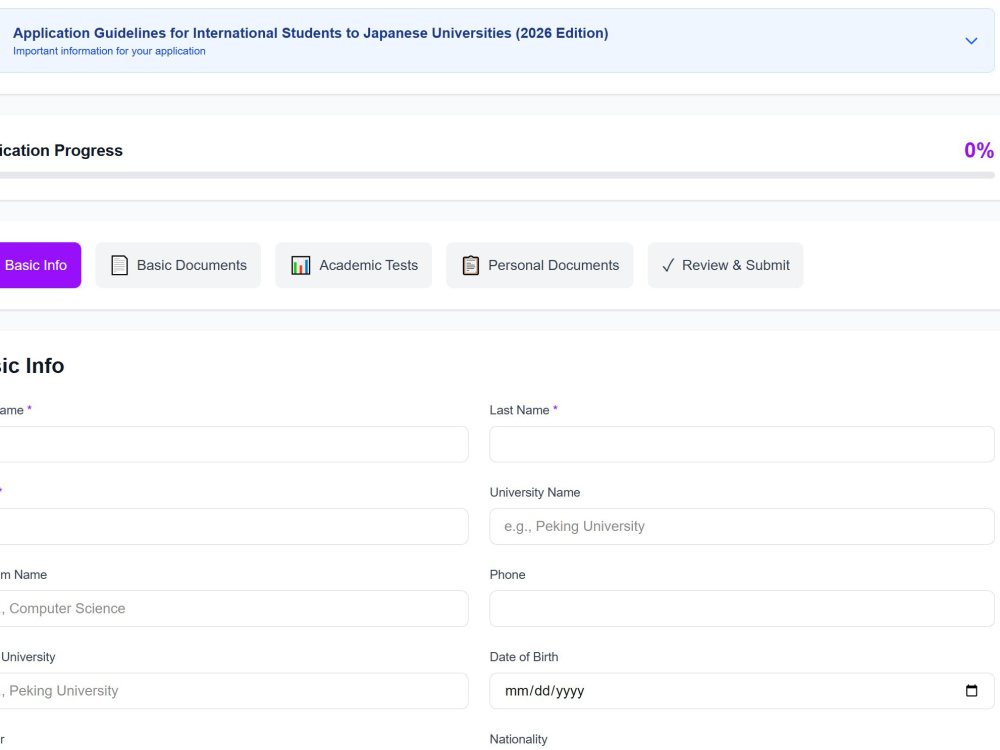This screenshot has width=1000, height=750.
Task: Open the Academic Tests tab
Action: pyautogui.click(x=353, y=265)
